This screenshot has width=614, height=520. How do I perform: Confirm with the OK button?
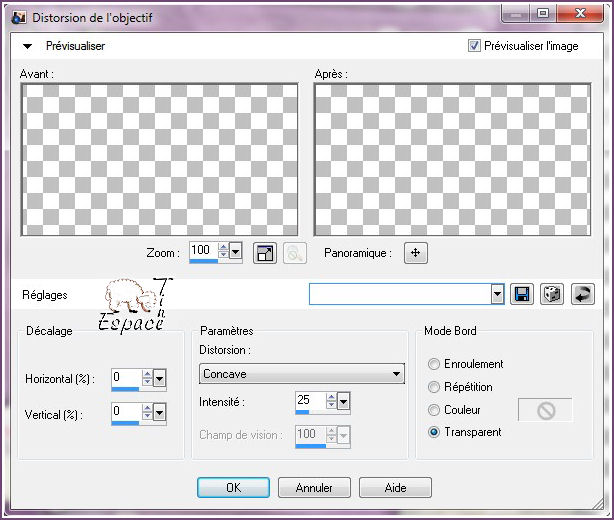tap(233, 488)
